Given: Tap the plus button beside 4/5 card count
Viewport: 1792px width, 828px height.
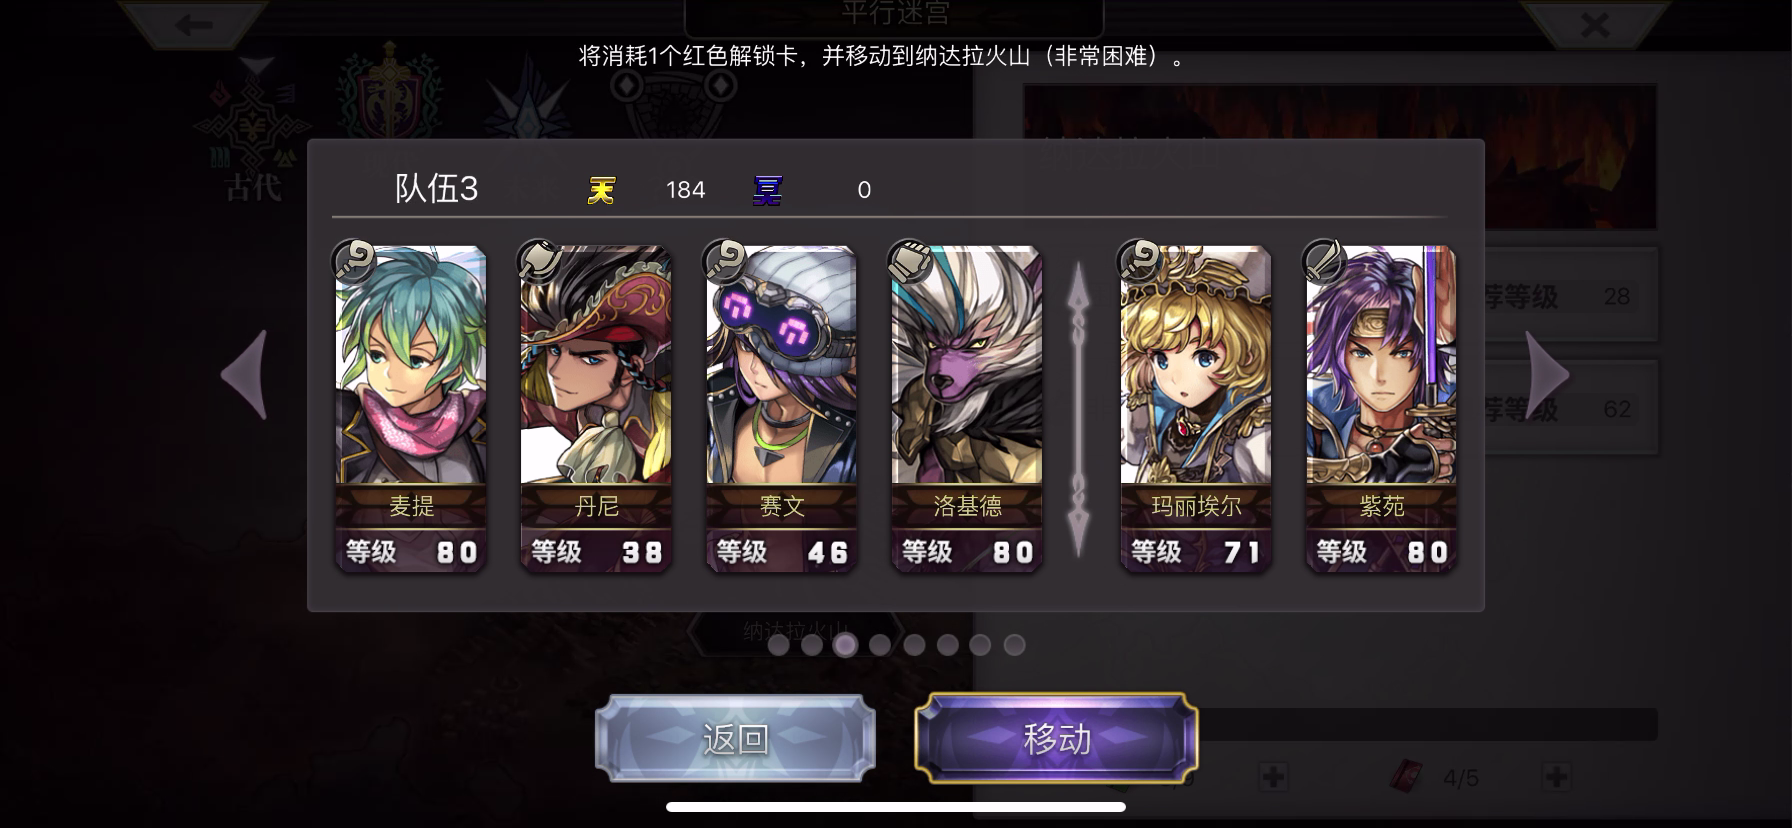Looking at the screenshot, I should (1556, 777).
